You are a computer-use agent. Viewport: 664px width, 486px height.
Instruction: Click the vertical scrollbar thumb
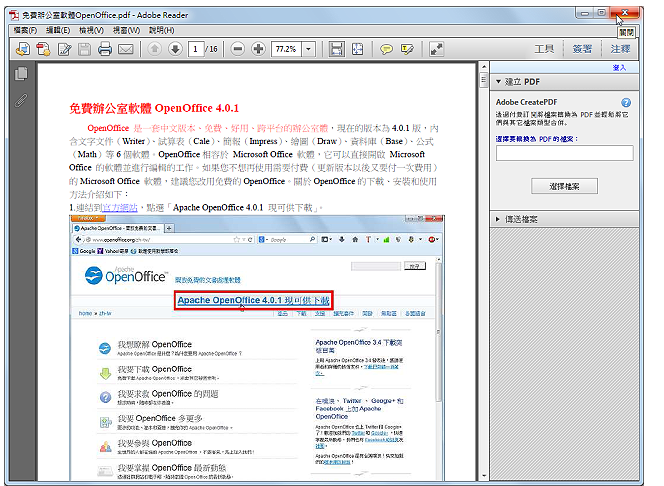[x=484, y=80]
